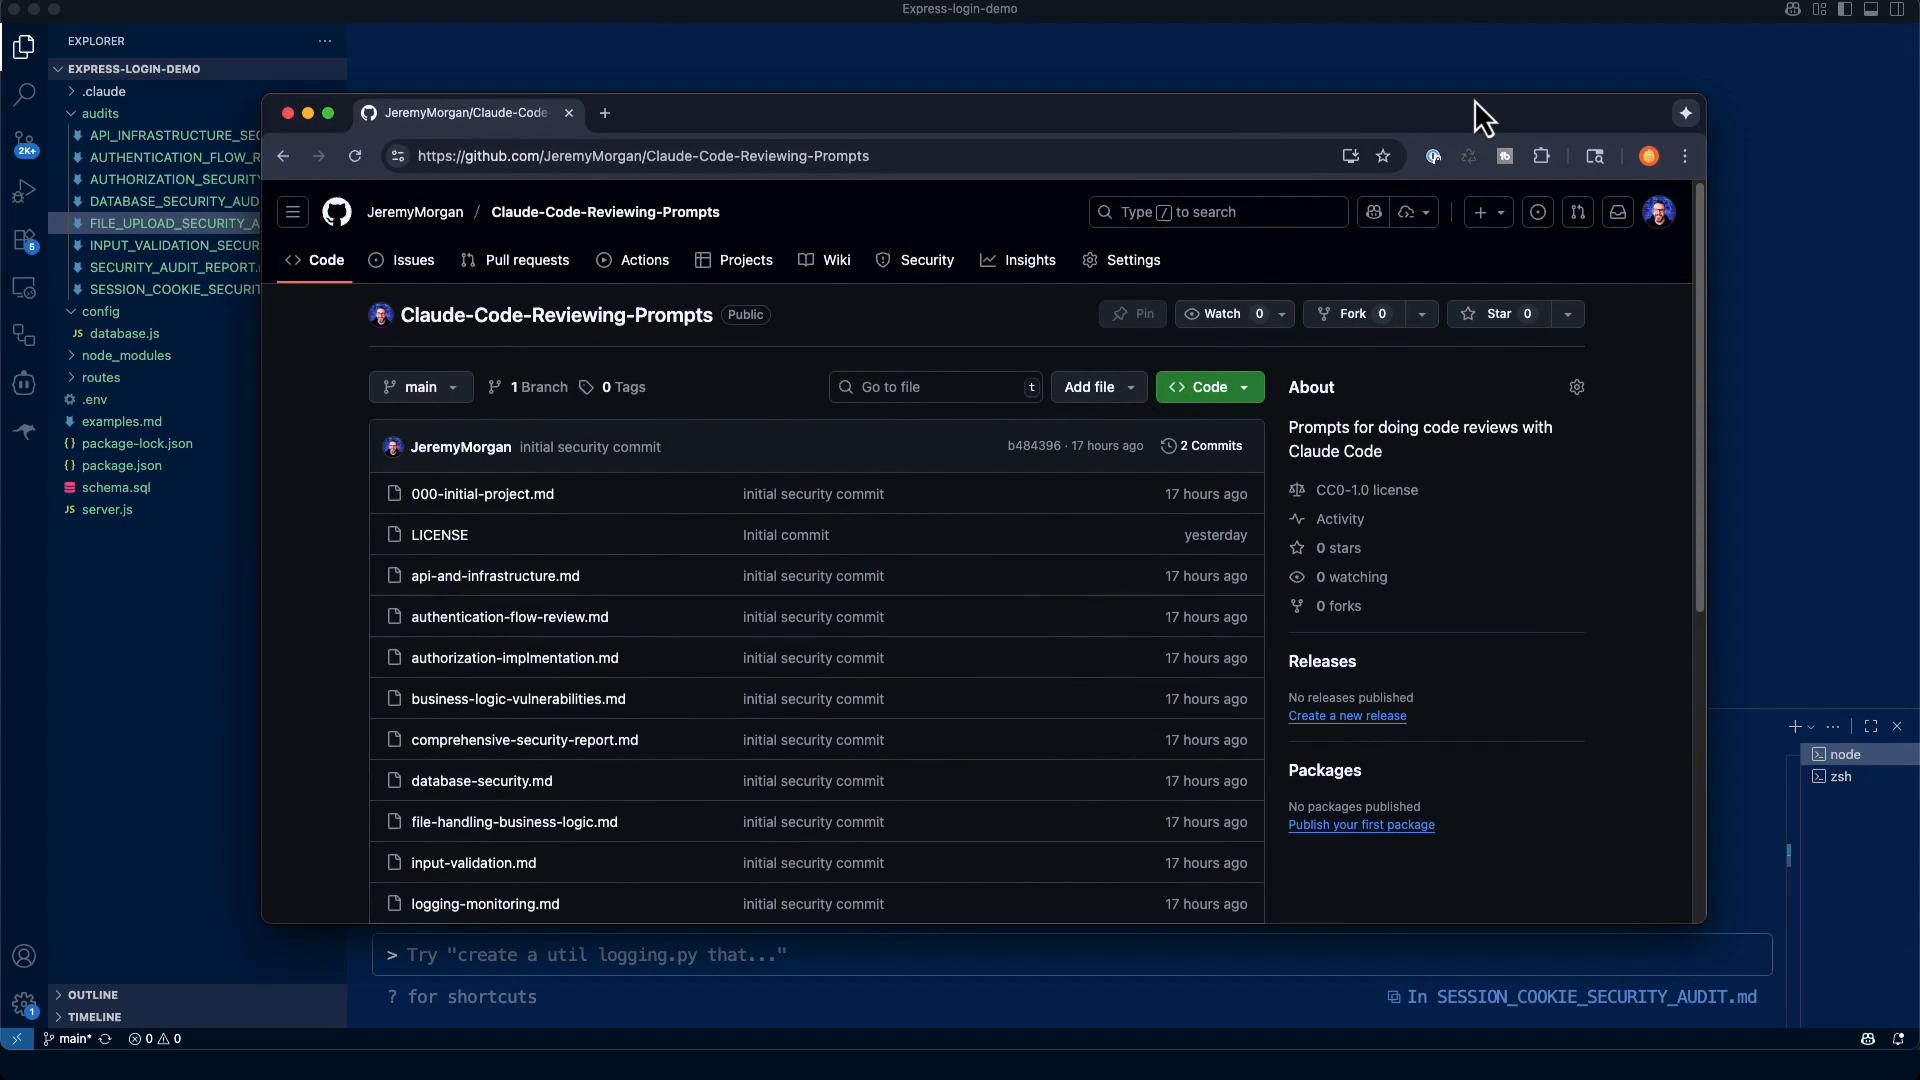This screenshot has width=1920, height=1080.
Task: Open the Actions tab
Action: tap(633, 260)
